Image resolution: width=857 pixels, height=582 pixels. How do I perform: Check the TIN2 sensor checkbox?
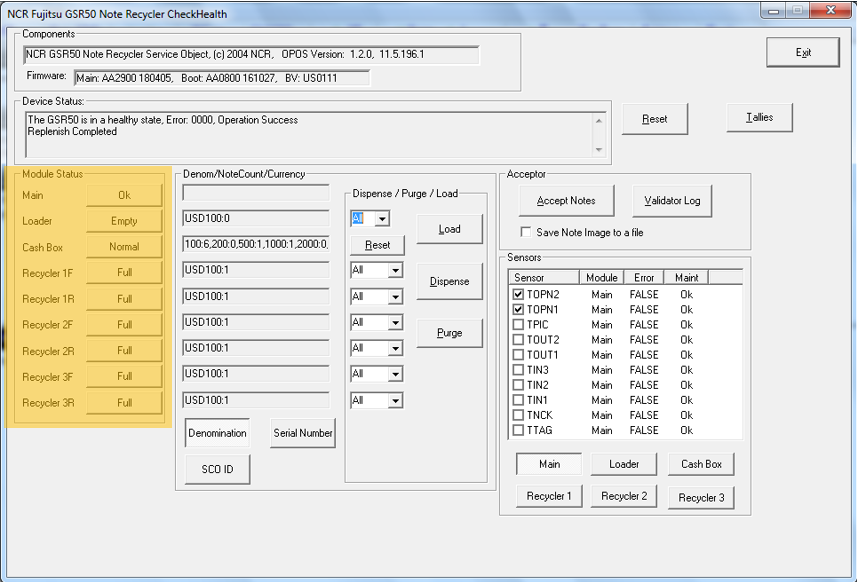[x=518, y=385]
